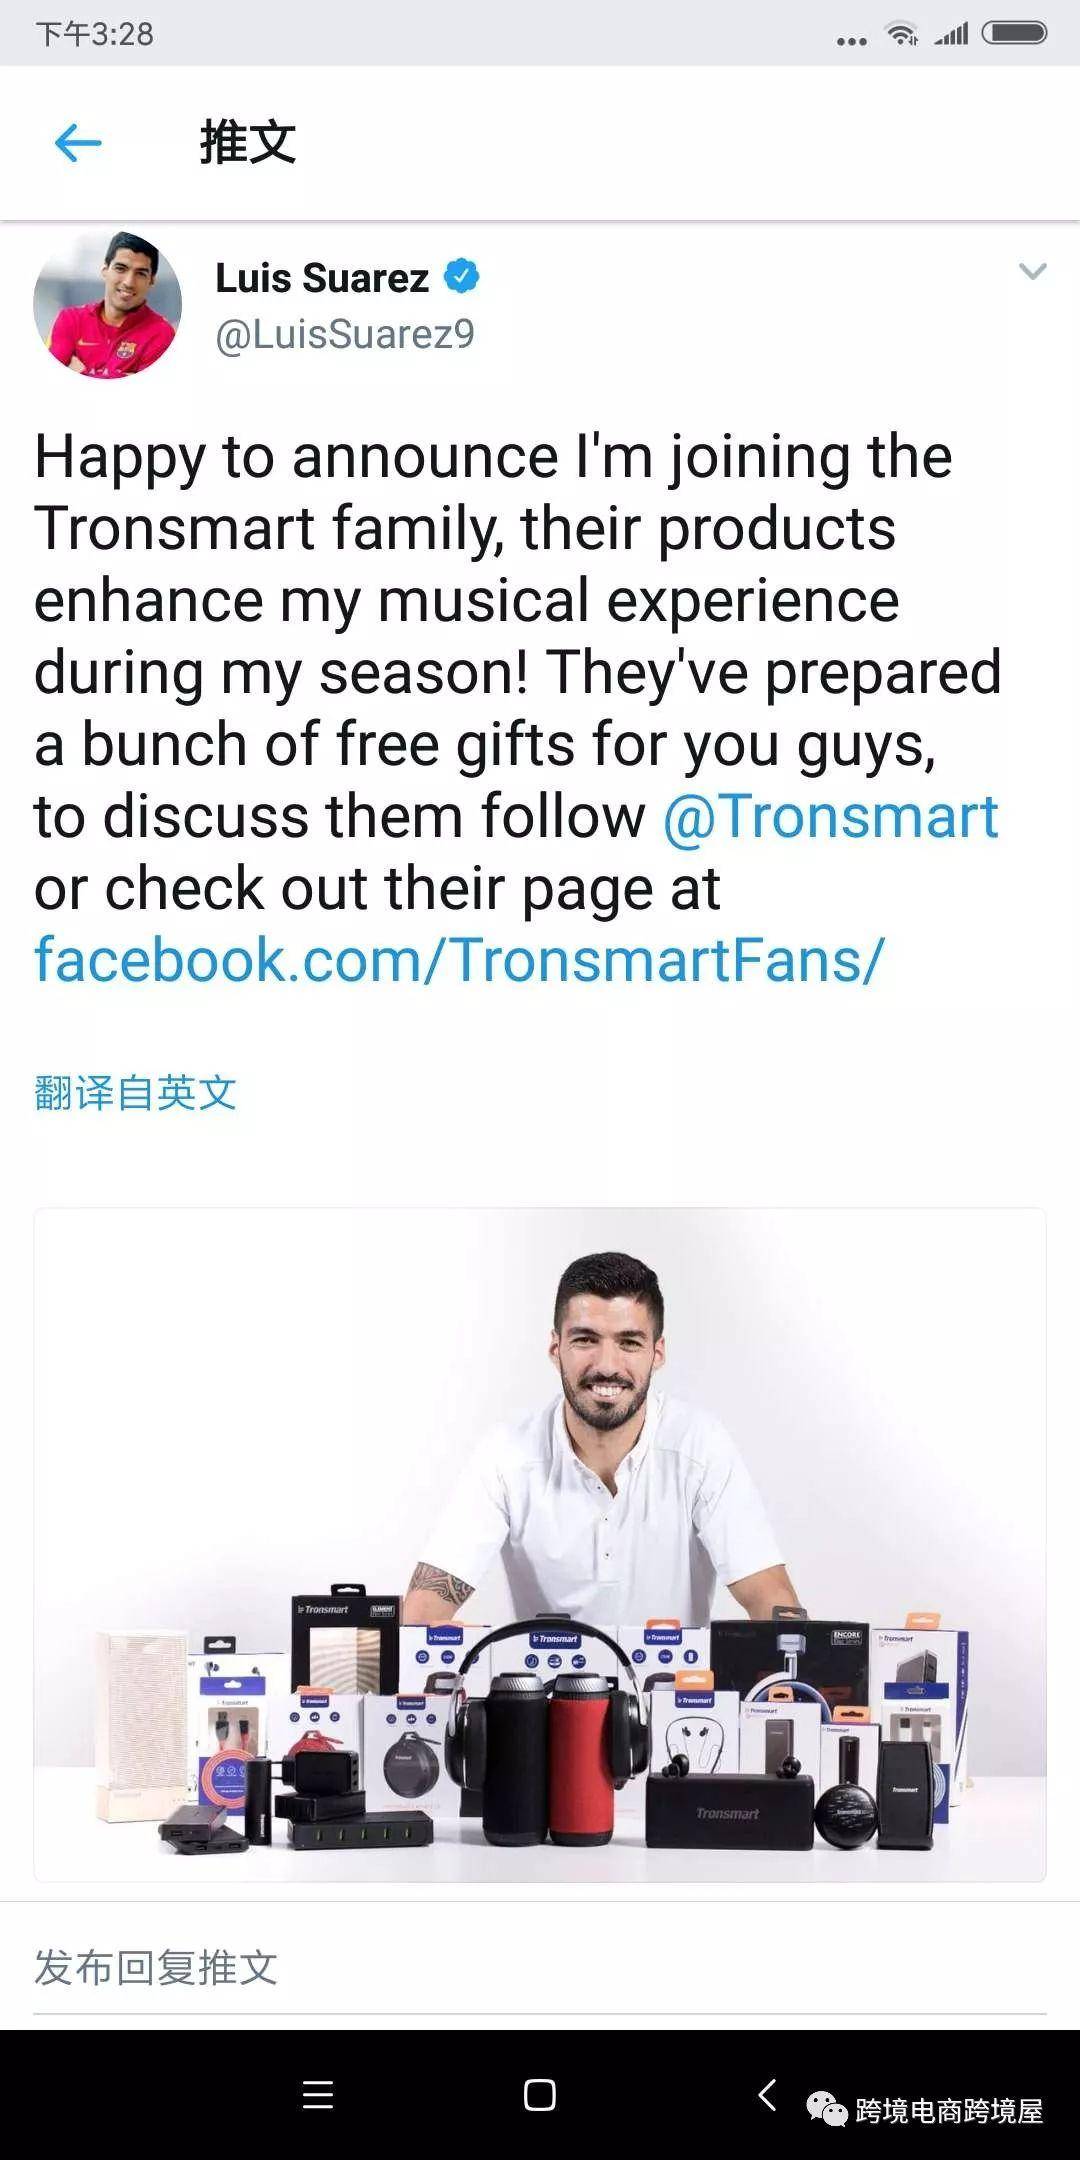Tap the battery indicator icon
This screenshot has height=2160, width=1080.
pos(1014,34)
